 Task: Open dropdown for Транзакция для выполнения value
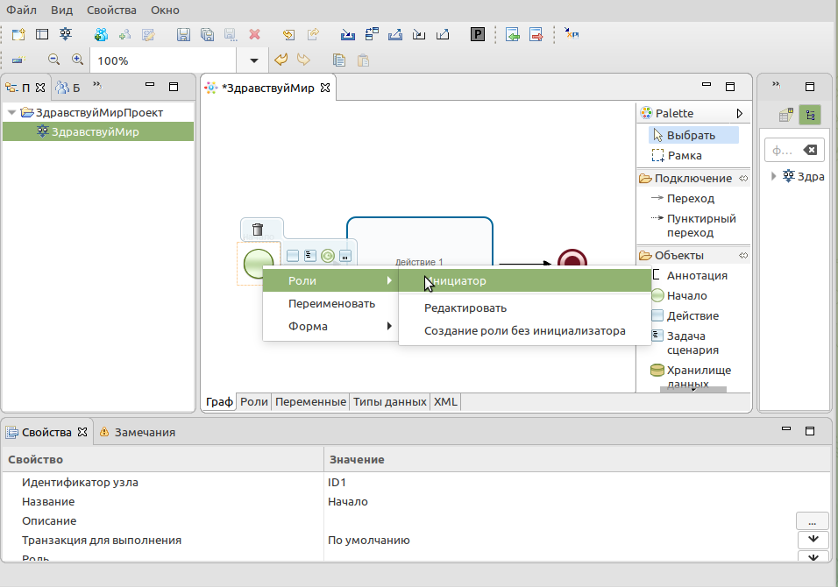(813, 539)
